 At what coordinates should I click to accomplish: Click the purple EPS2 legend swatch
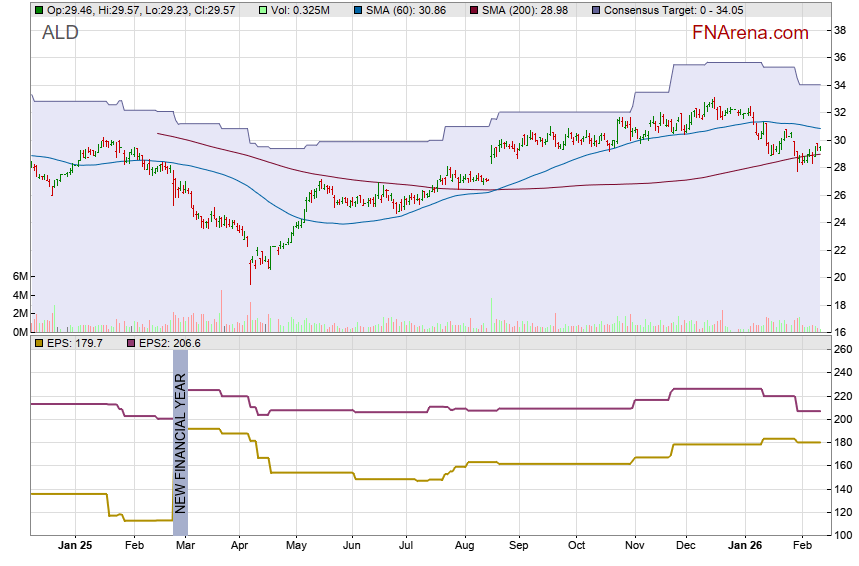pyautogui.click(x=130, y=342)
